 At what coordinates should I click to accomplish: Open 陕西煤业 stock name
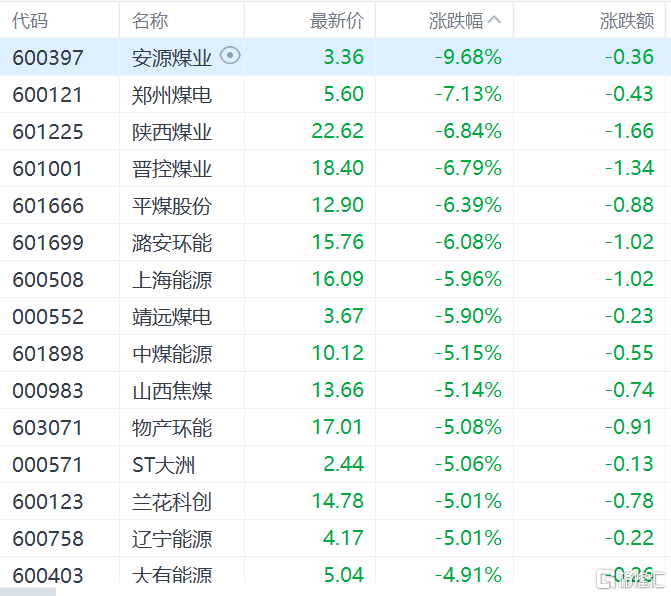coord(172,132)
